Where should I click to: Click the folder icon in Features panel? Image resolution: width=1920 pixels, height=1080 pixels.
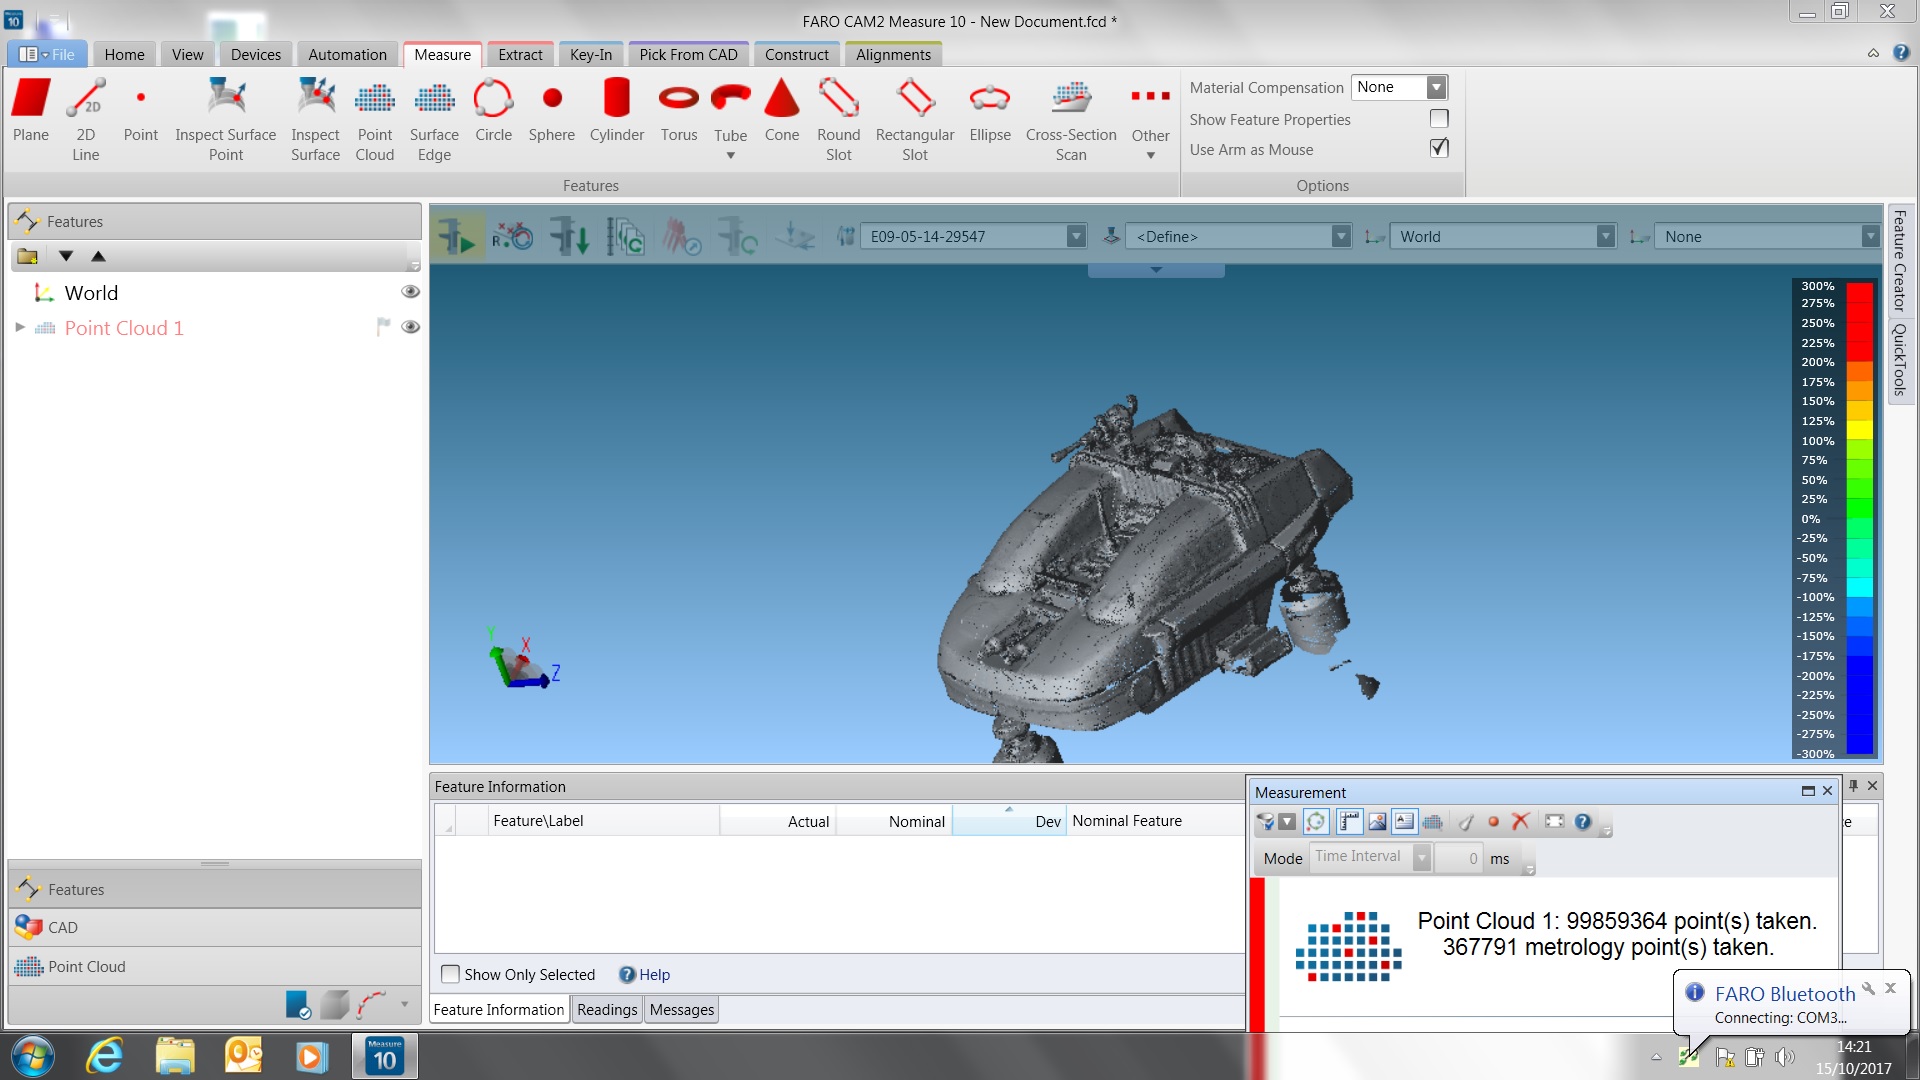point(28,256)
